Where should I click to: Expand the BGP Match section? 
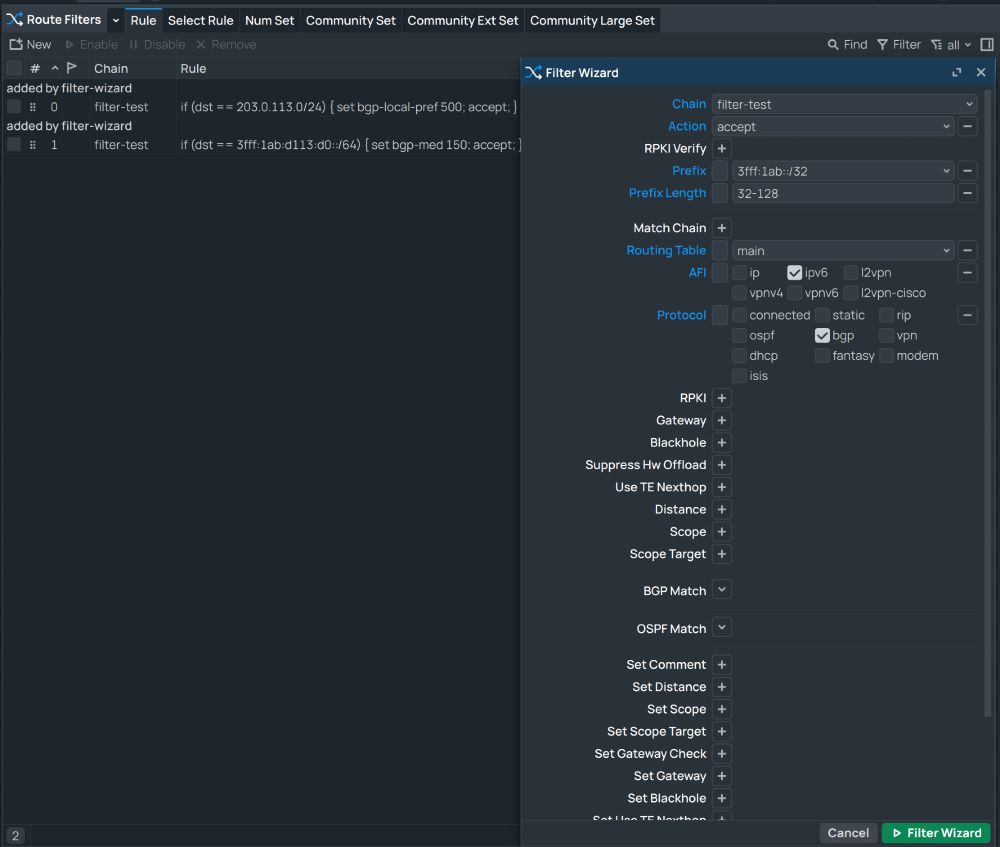pos(721,590)
